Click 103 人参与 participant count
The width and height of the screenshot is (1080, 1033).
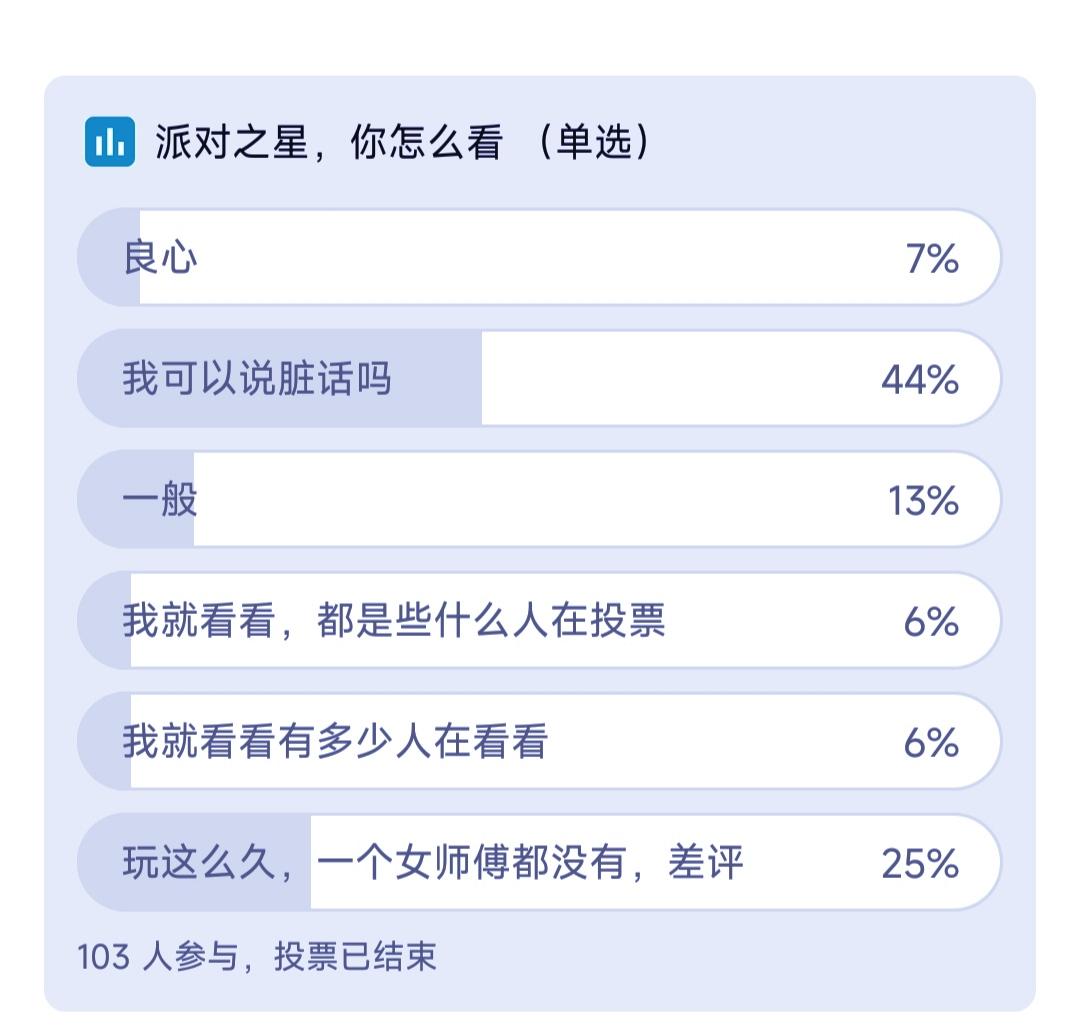point(158,957)
